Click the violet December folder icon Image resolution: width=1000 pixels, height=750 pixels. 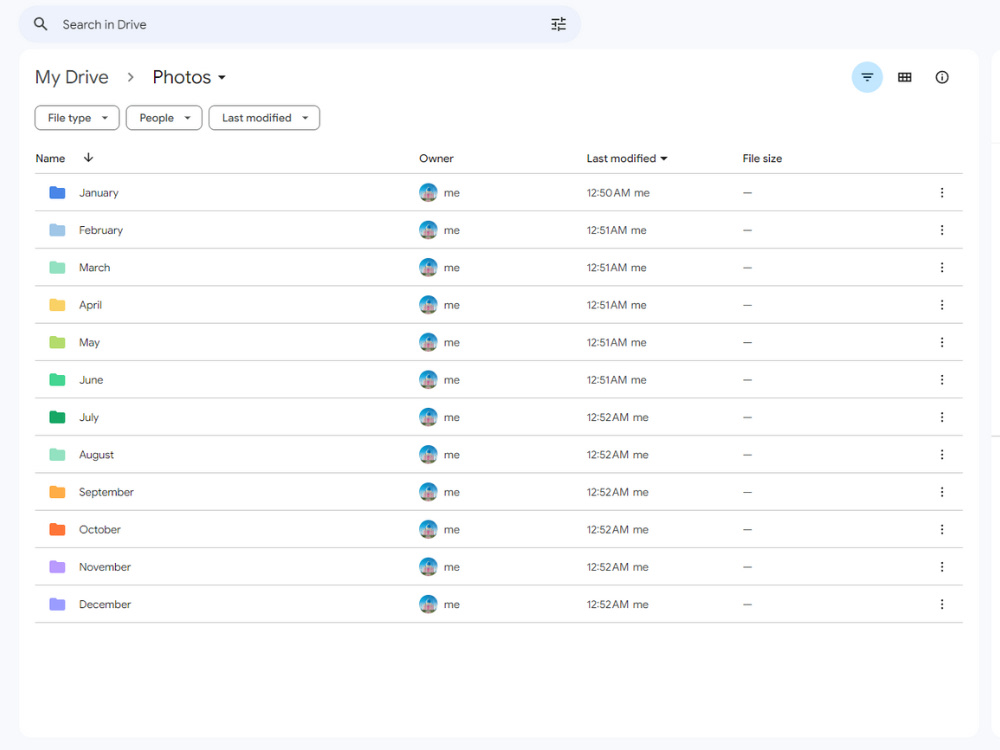(x=57, y=604)
